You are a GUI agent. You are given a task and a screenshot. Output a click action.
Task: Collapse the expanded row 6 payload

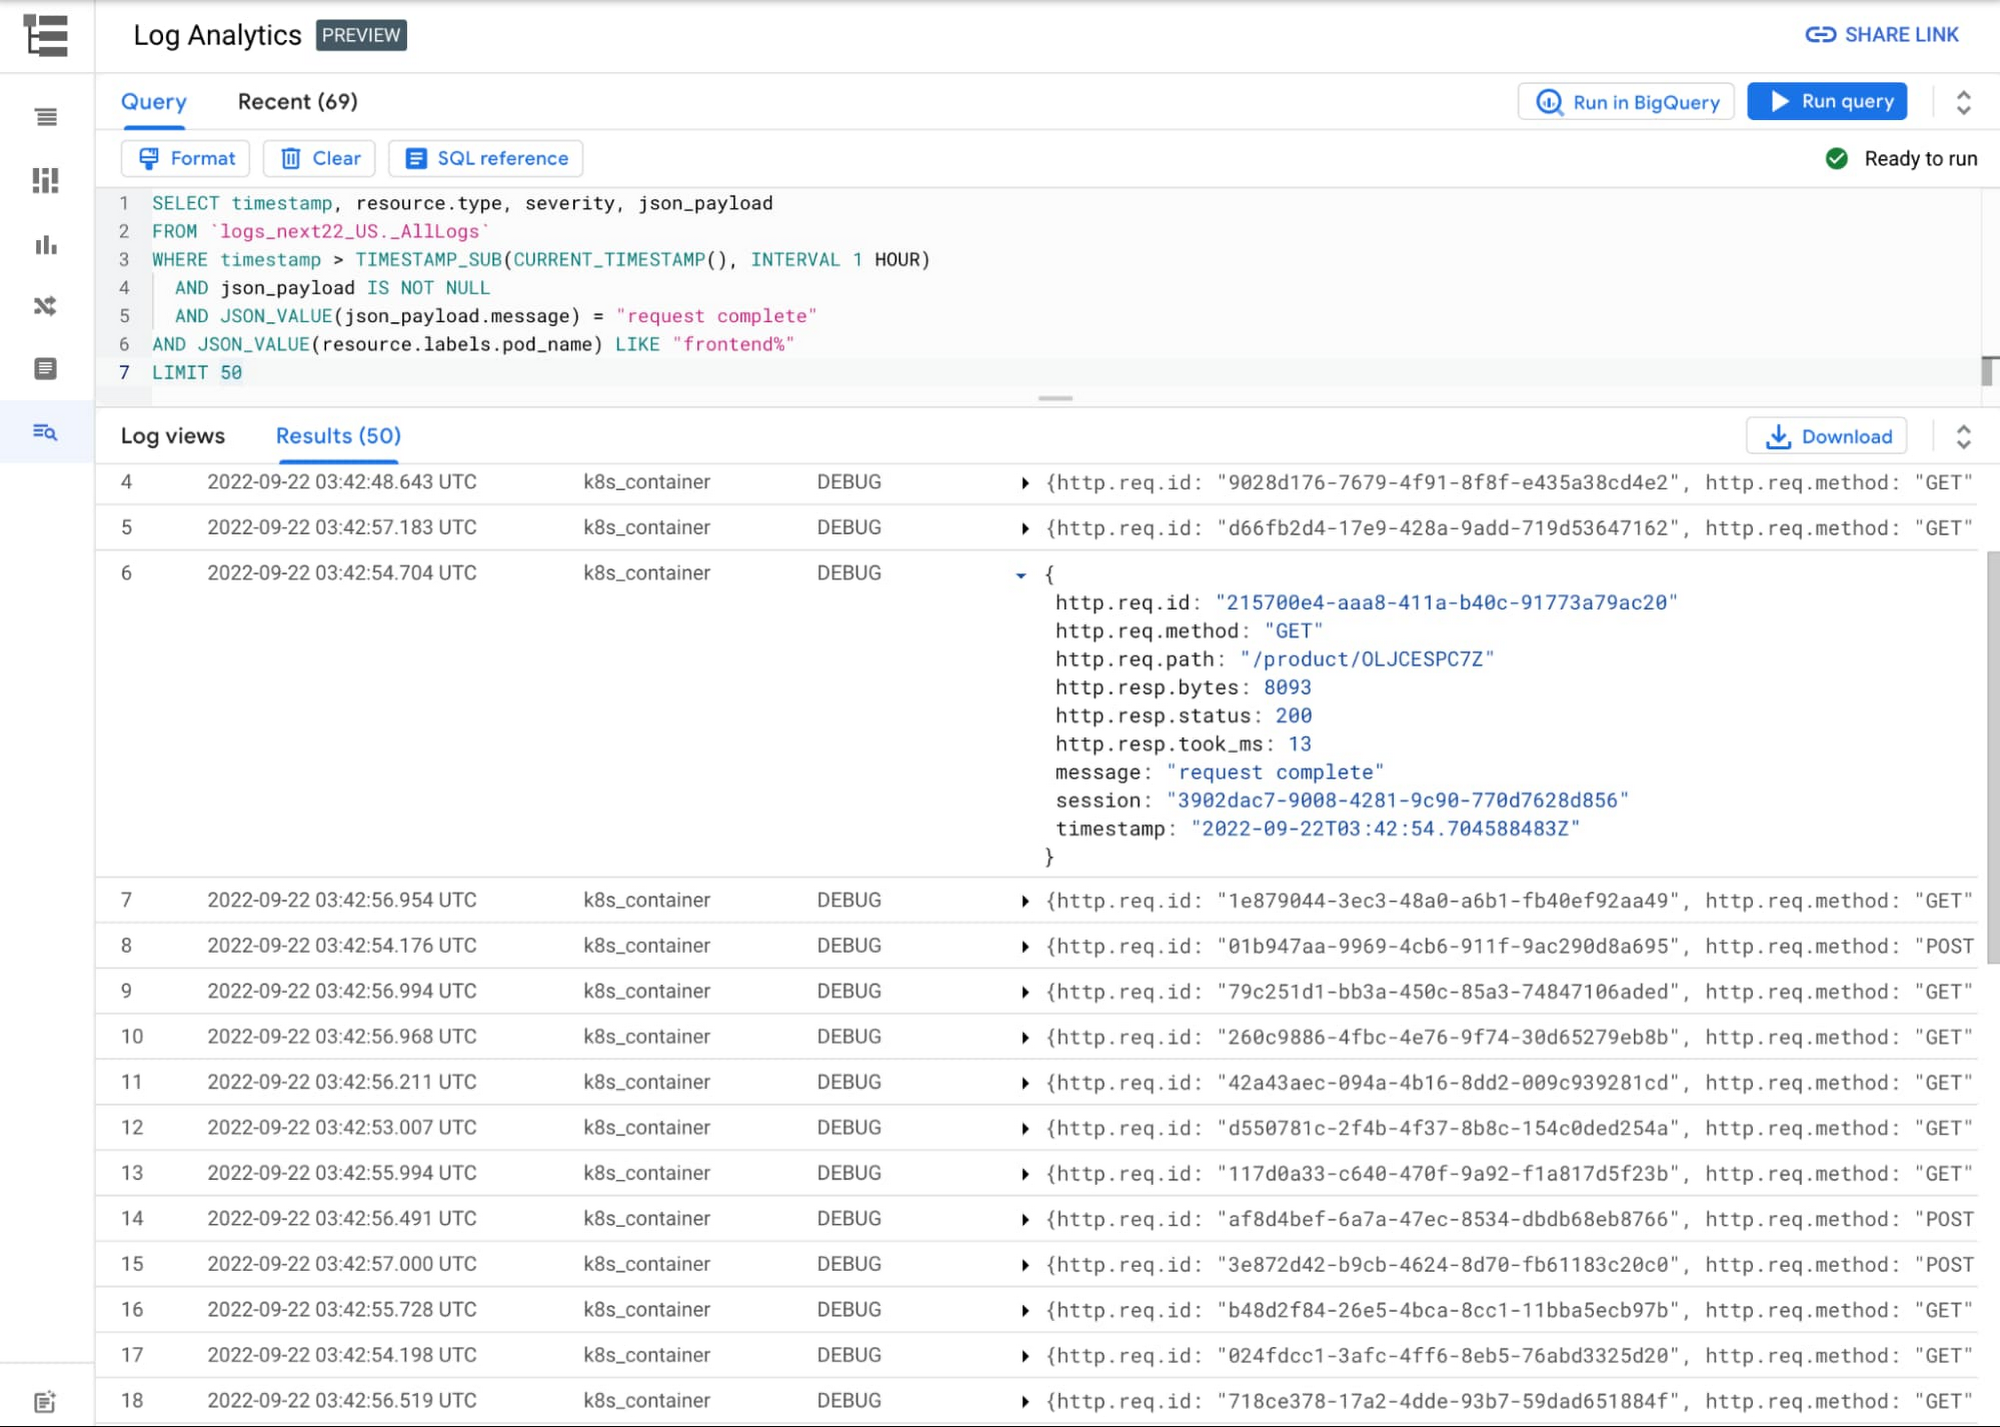[x=1021, y=575]
